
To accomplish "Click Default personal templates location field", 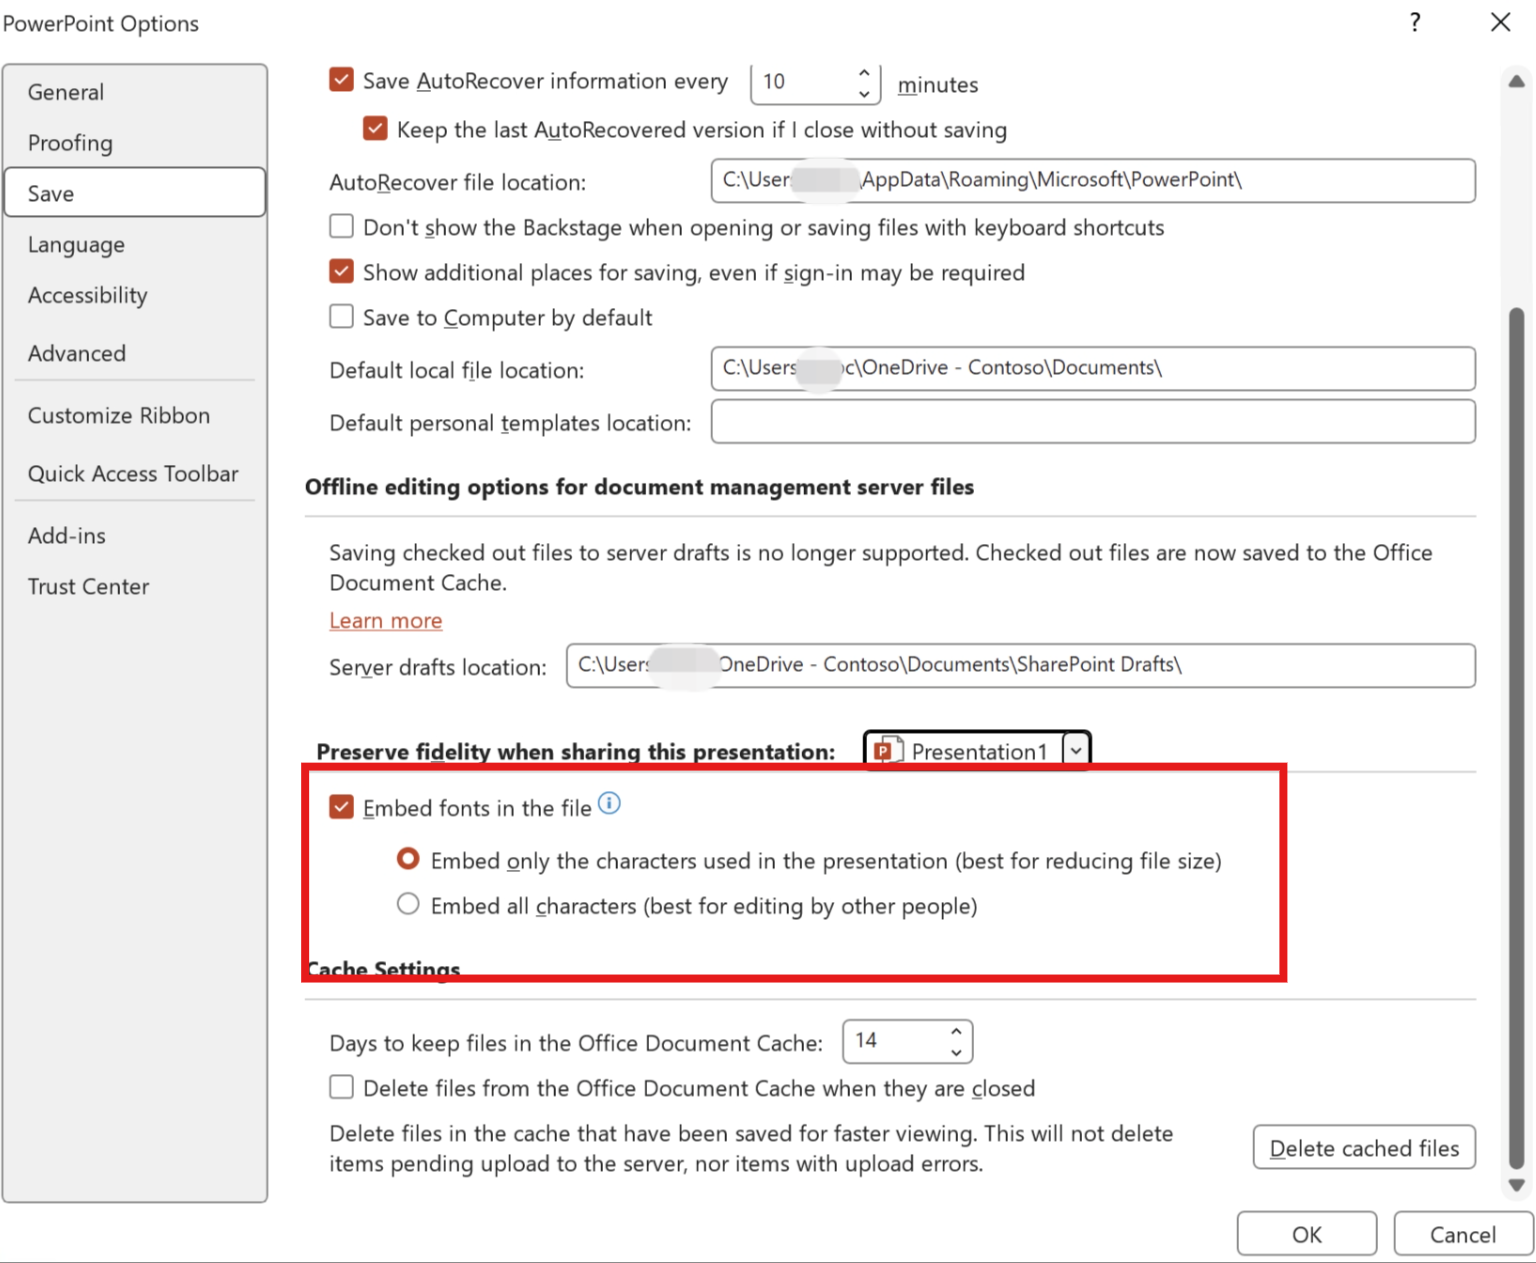I will (x=1093, y=421).
